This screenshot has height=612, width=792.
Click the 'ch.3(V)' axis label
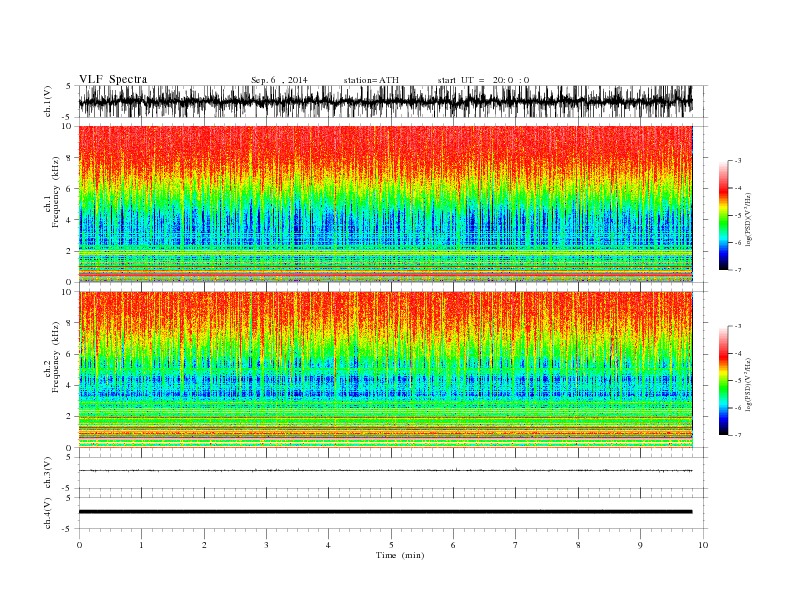(x=48, y=473)
